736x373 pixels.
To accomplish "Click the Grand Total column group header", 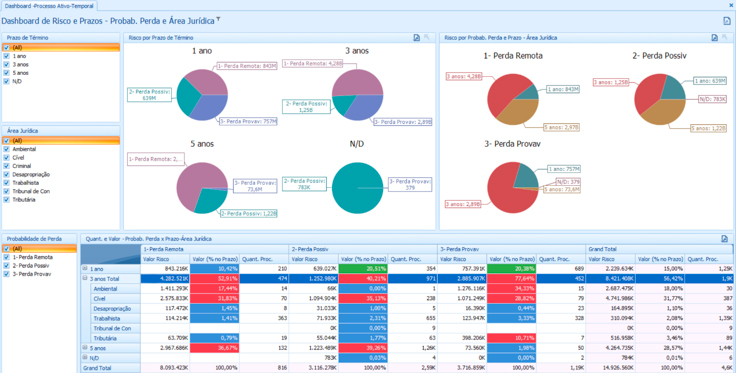I will 659,249.
